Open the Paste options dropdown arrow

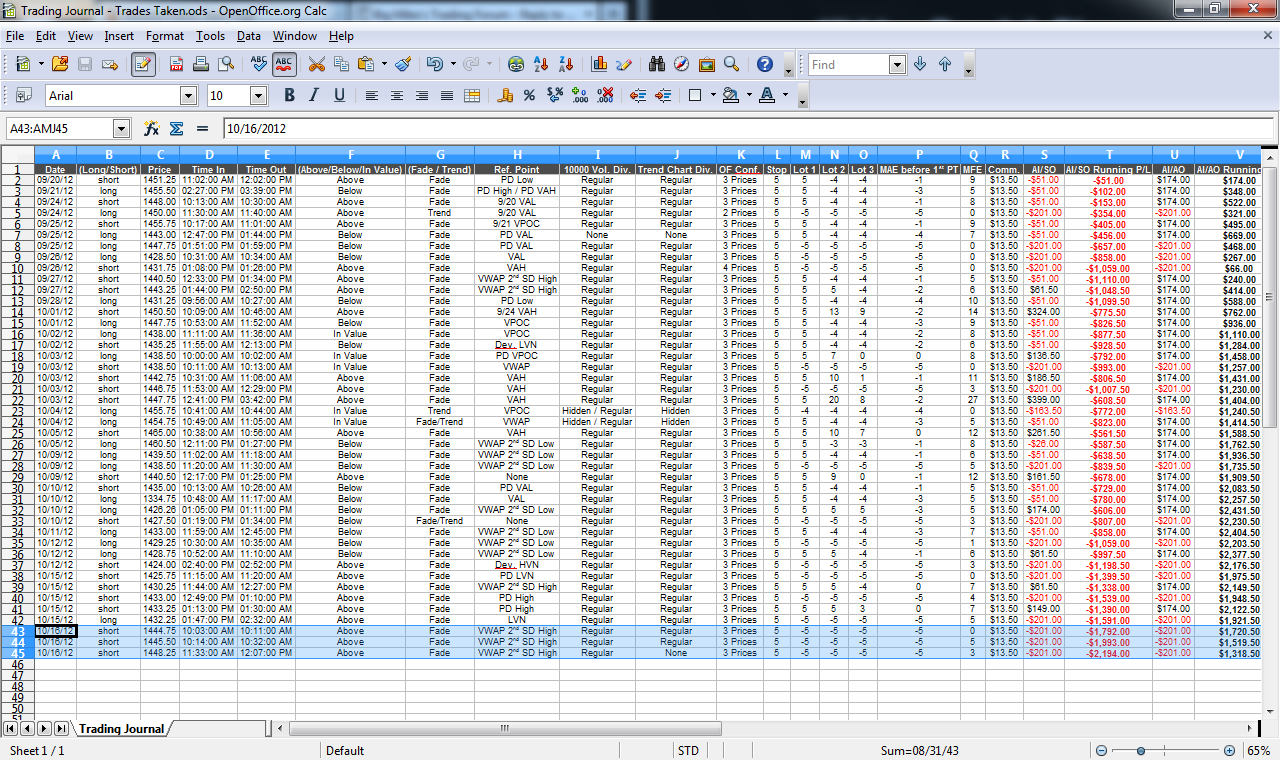pyautogui.click(x=384, y=65)
